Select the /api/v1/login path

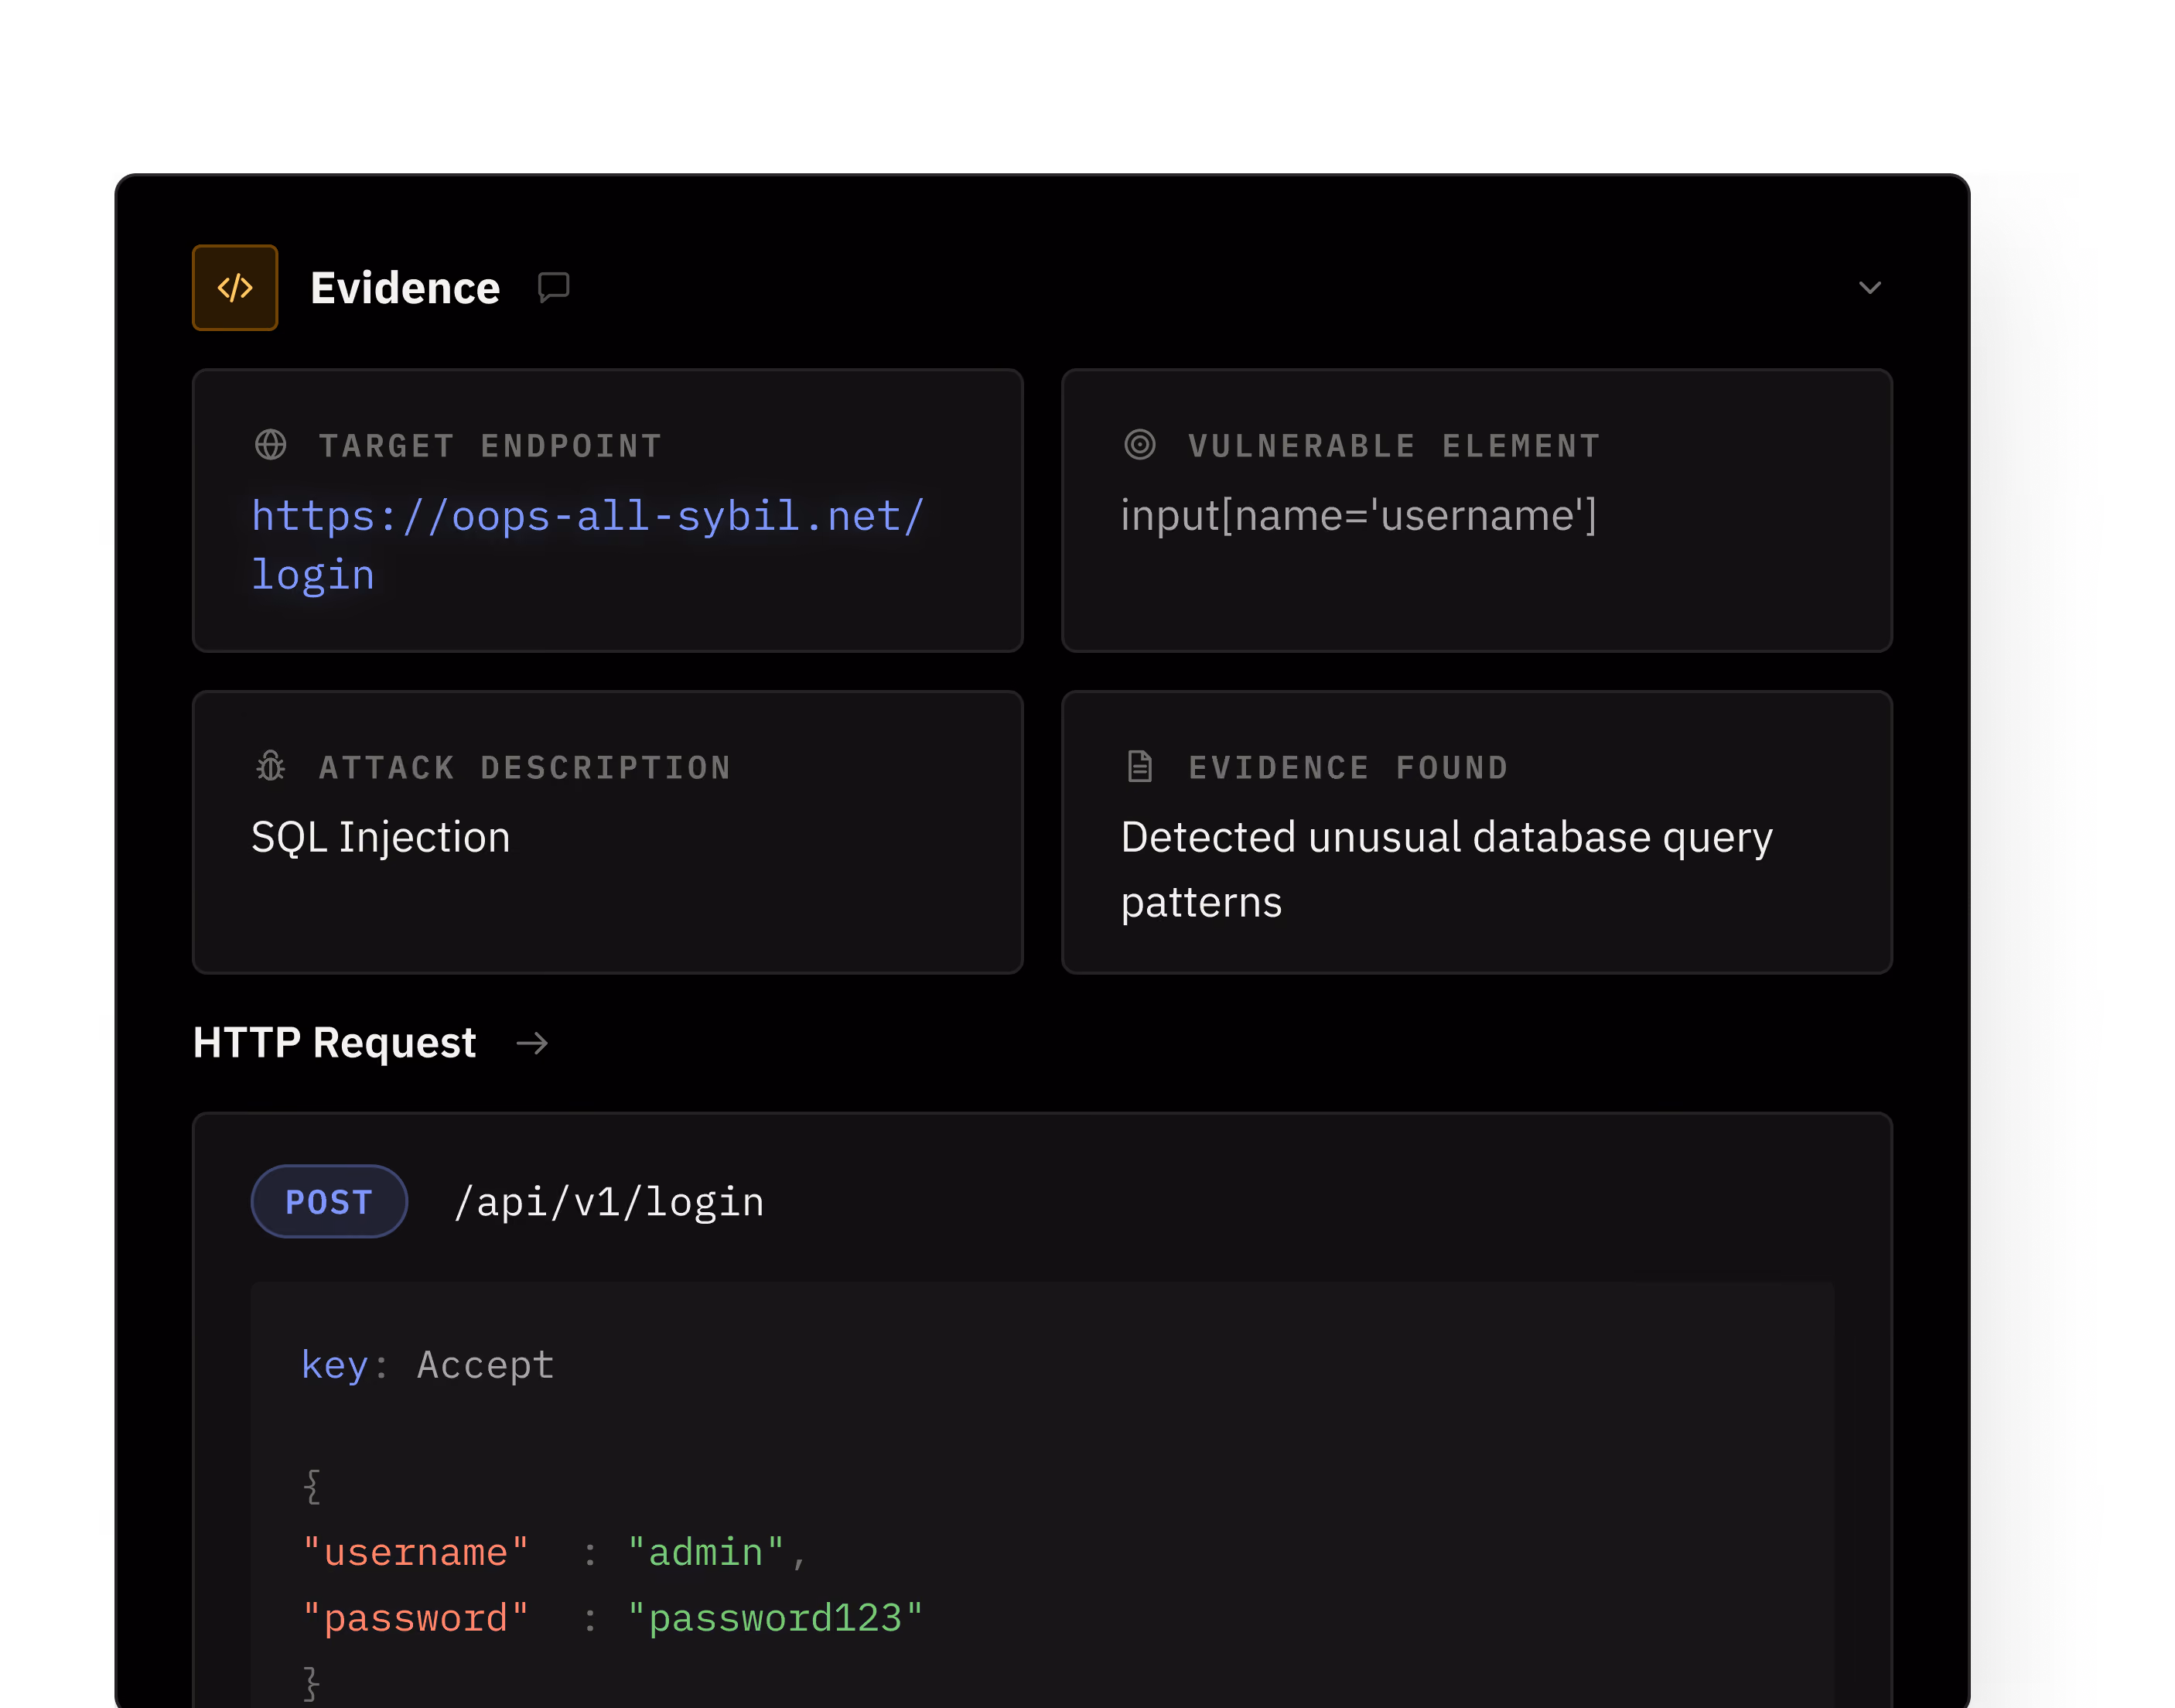point(609,1202)
